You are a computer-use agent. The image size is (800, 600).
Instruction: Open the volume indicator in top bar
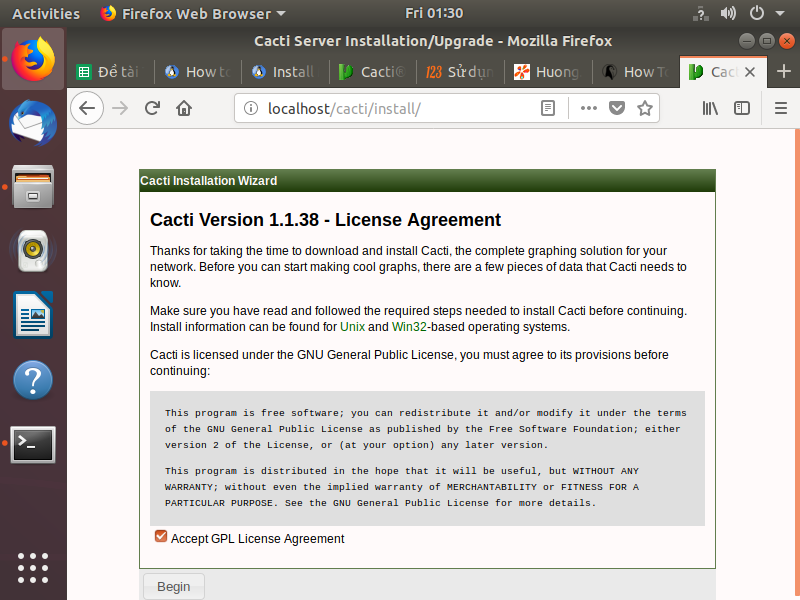pos(728,13)
